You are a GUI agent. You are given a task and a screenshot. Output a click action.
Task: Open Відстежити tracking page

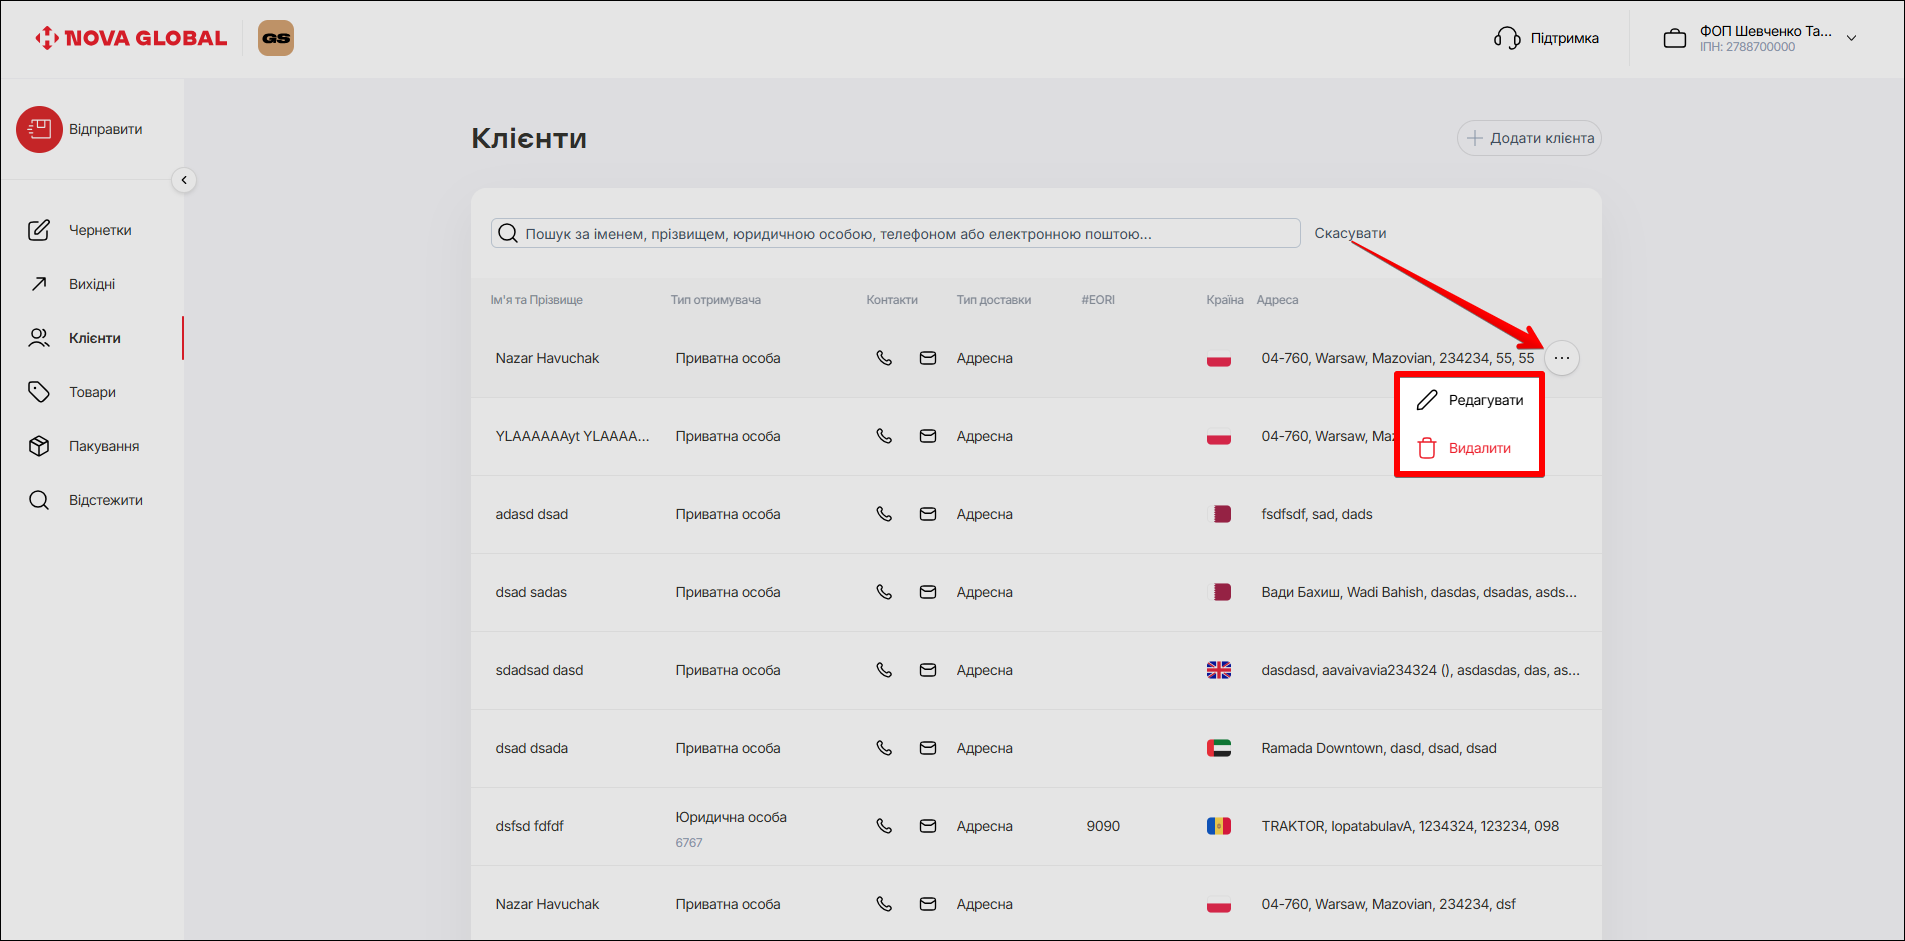[105, 500]
